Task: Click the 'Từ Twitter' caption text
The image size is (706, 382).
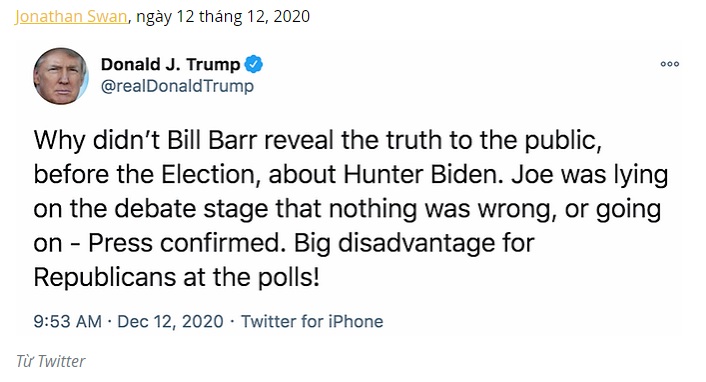Action: [x=50, y=361]
